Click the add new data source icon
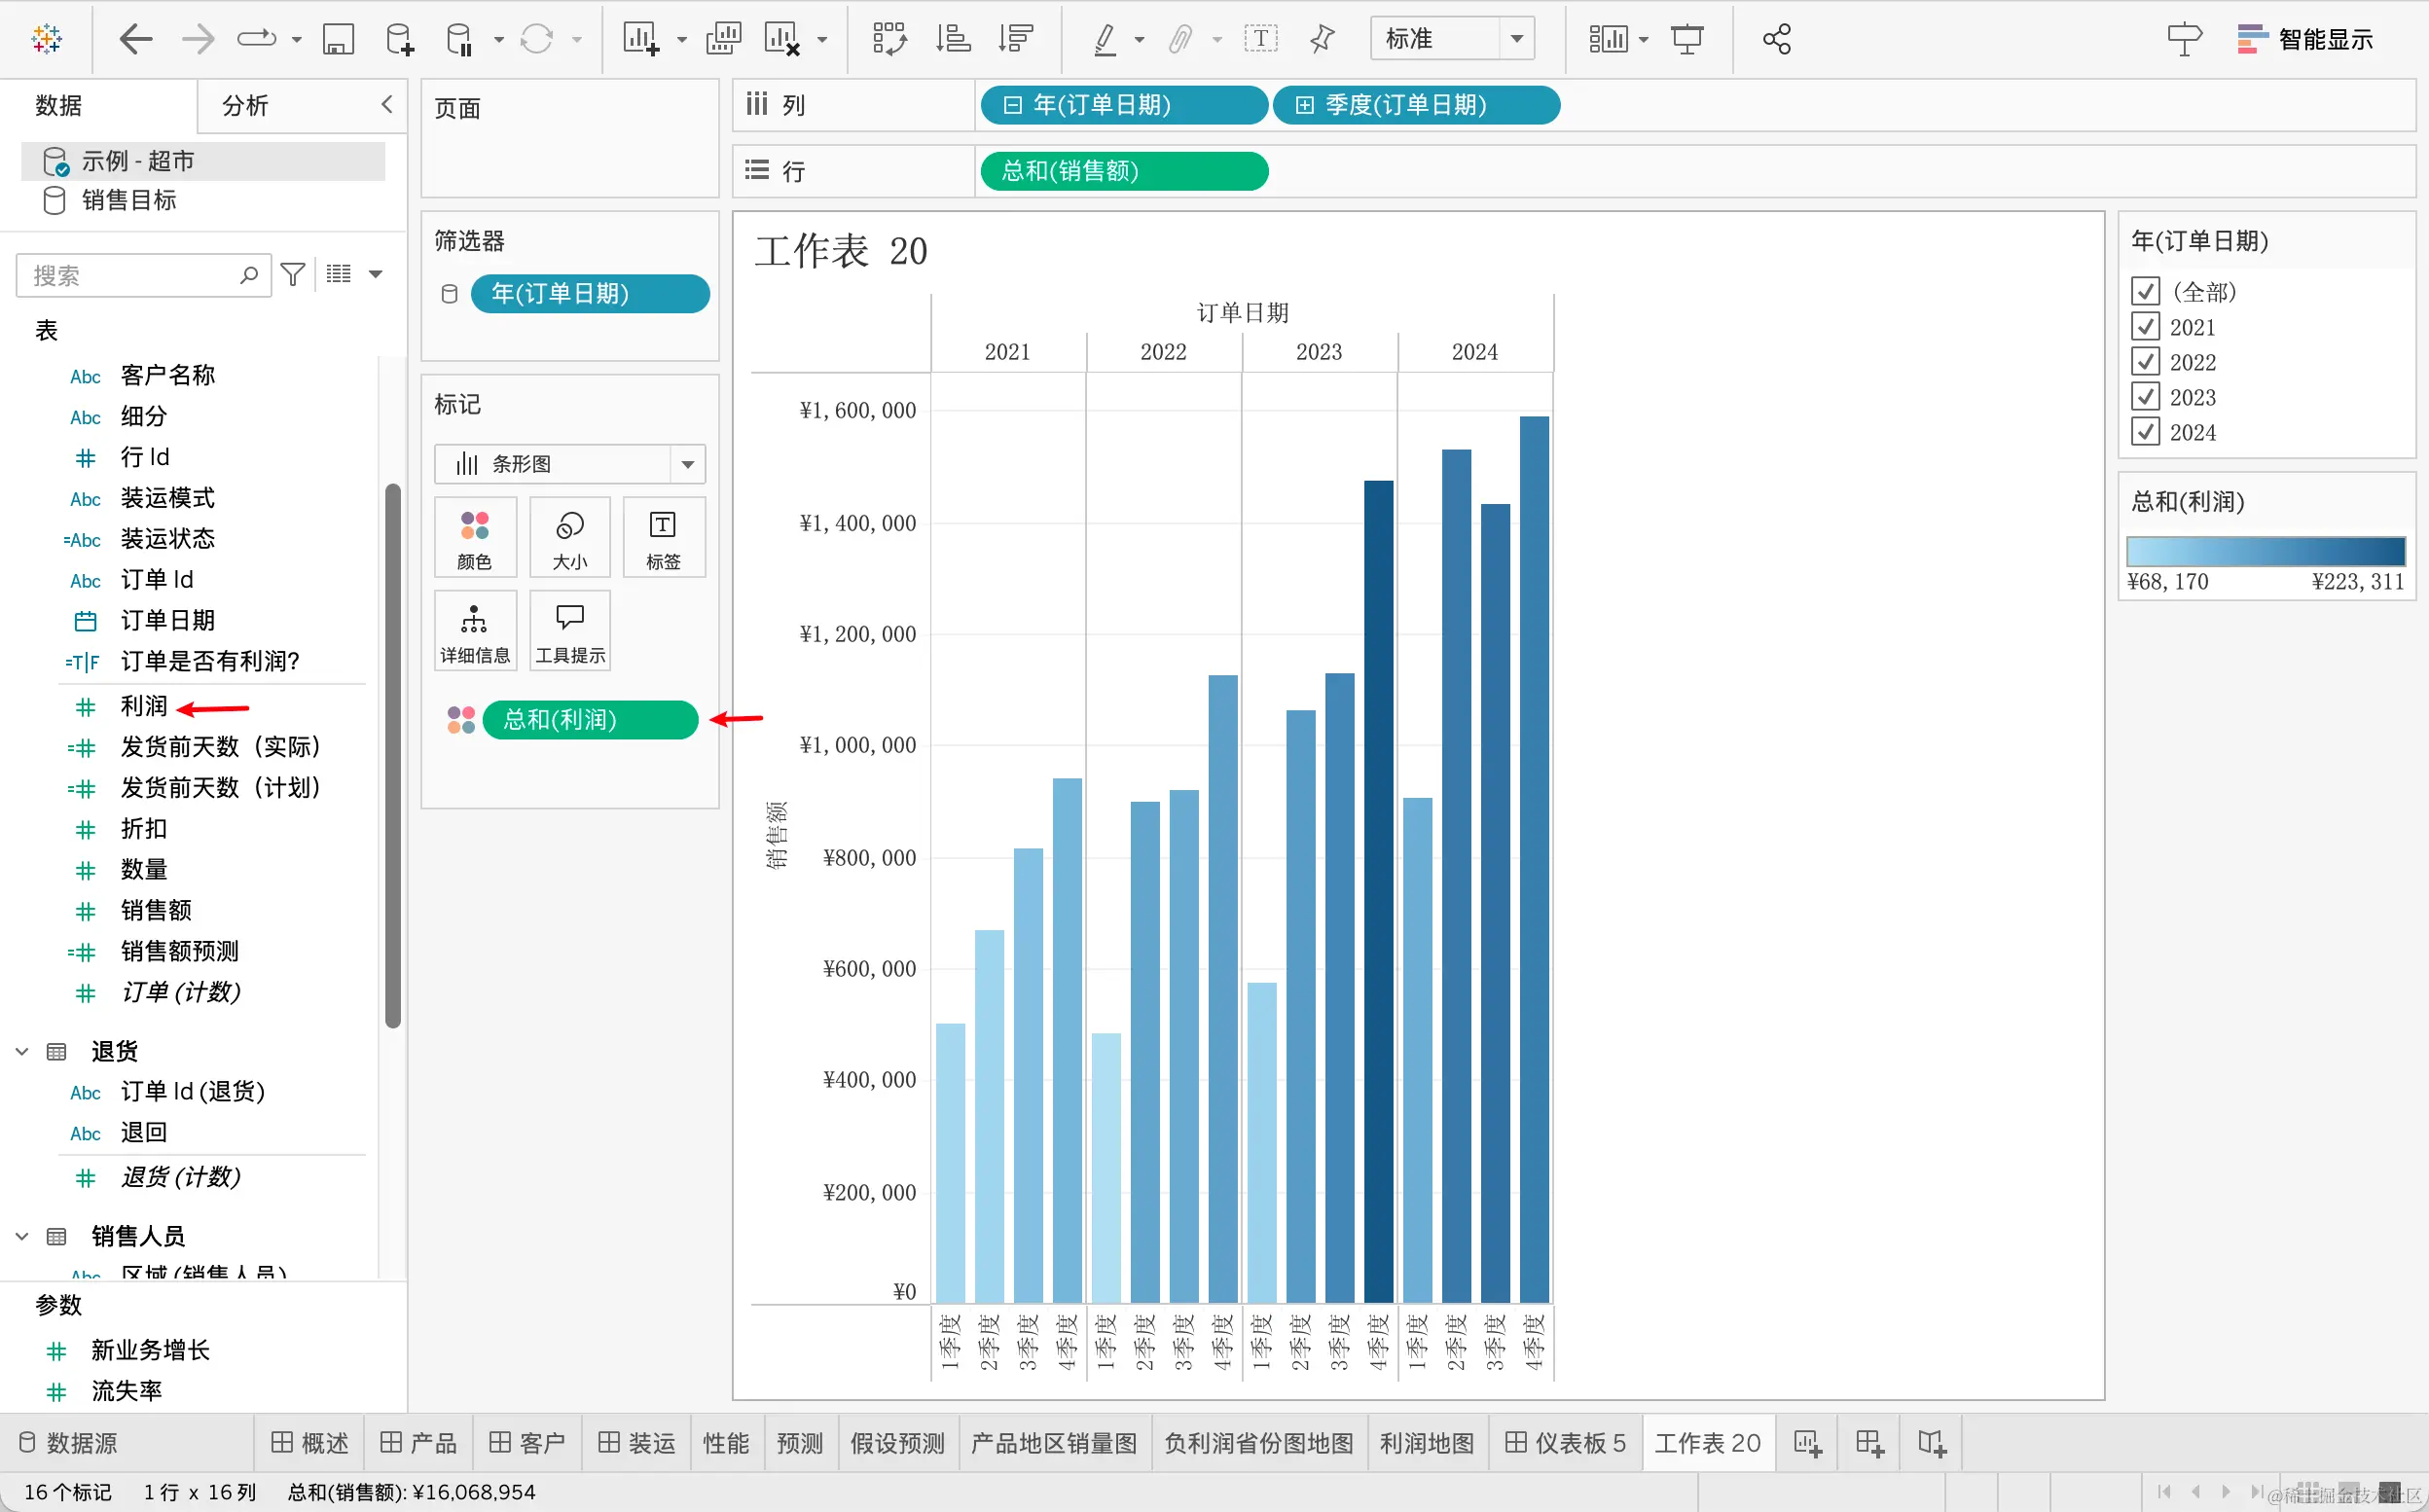The image size is (2429, 1512). [398, 40]
